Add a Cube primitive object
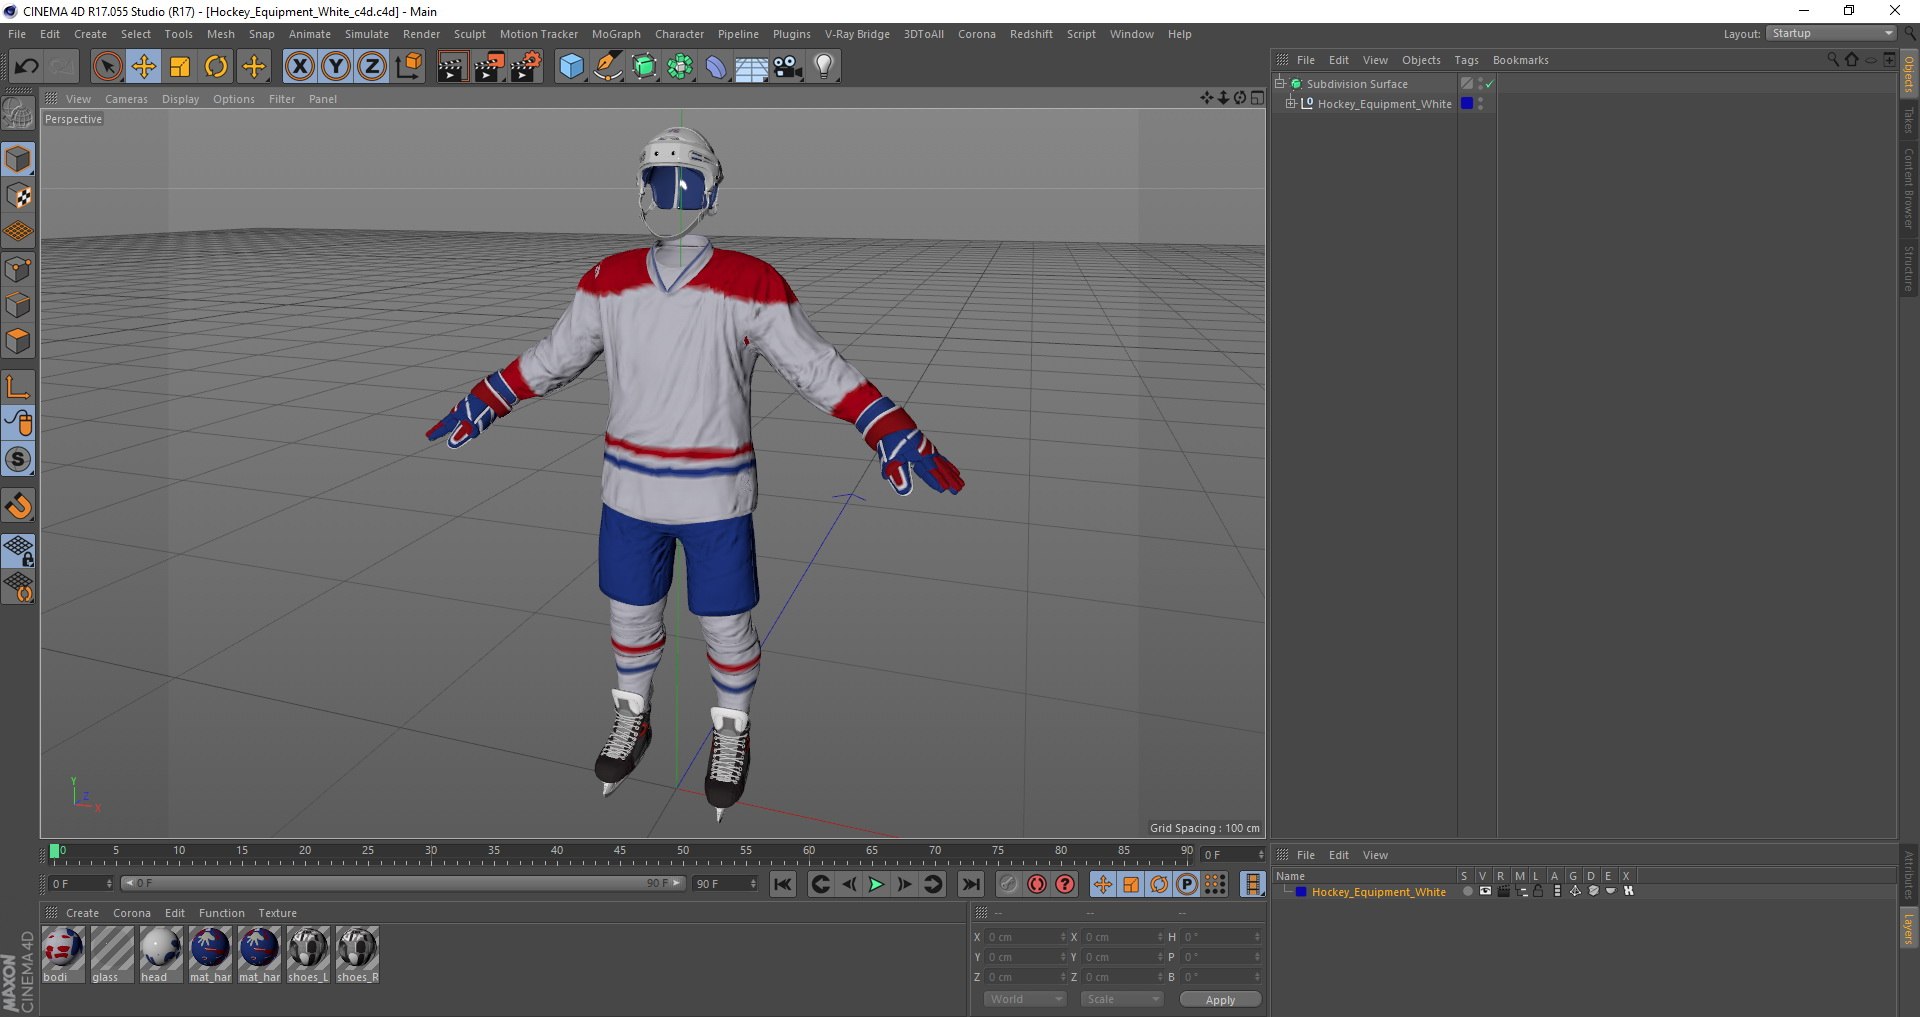Image resolution: width=1920 pixels, height=1017 pixels. click(x=571, y=67)
